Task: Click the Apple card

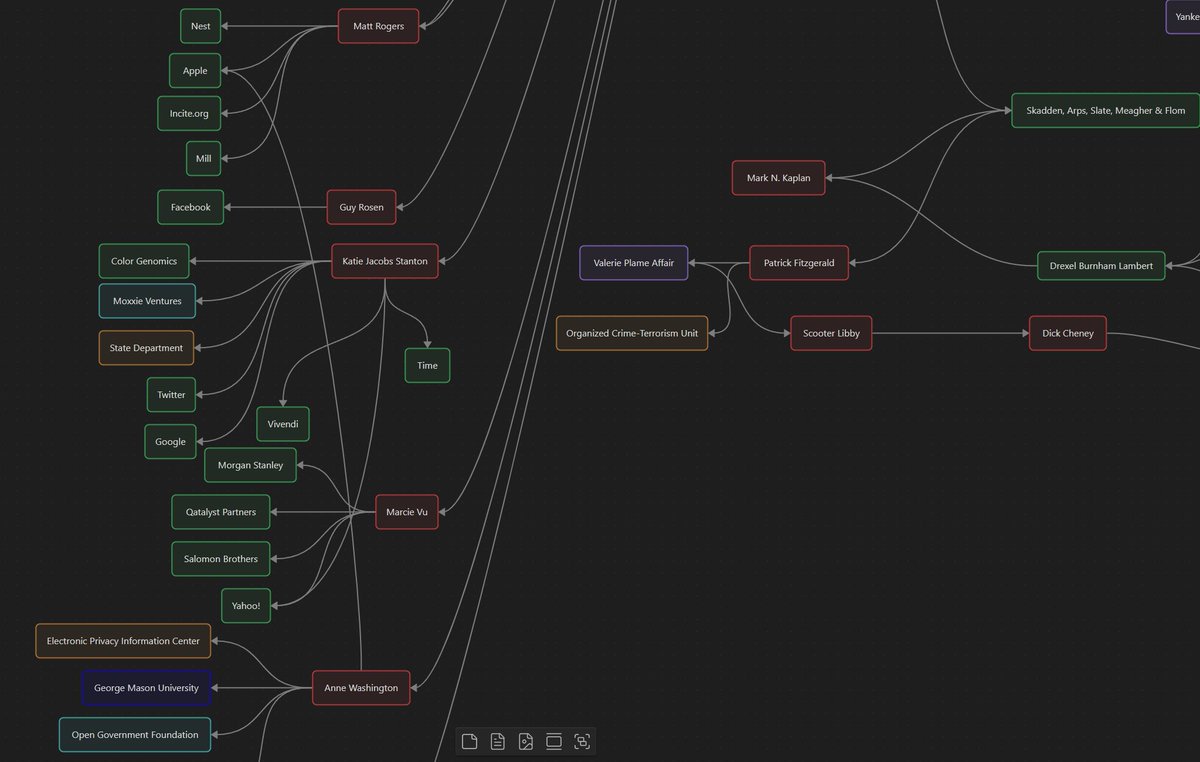Action: pos(195,71)
